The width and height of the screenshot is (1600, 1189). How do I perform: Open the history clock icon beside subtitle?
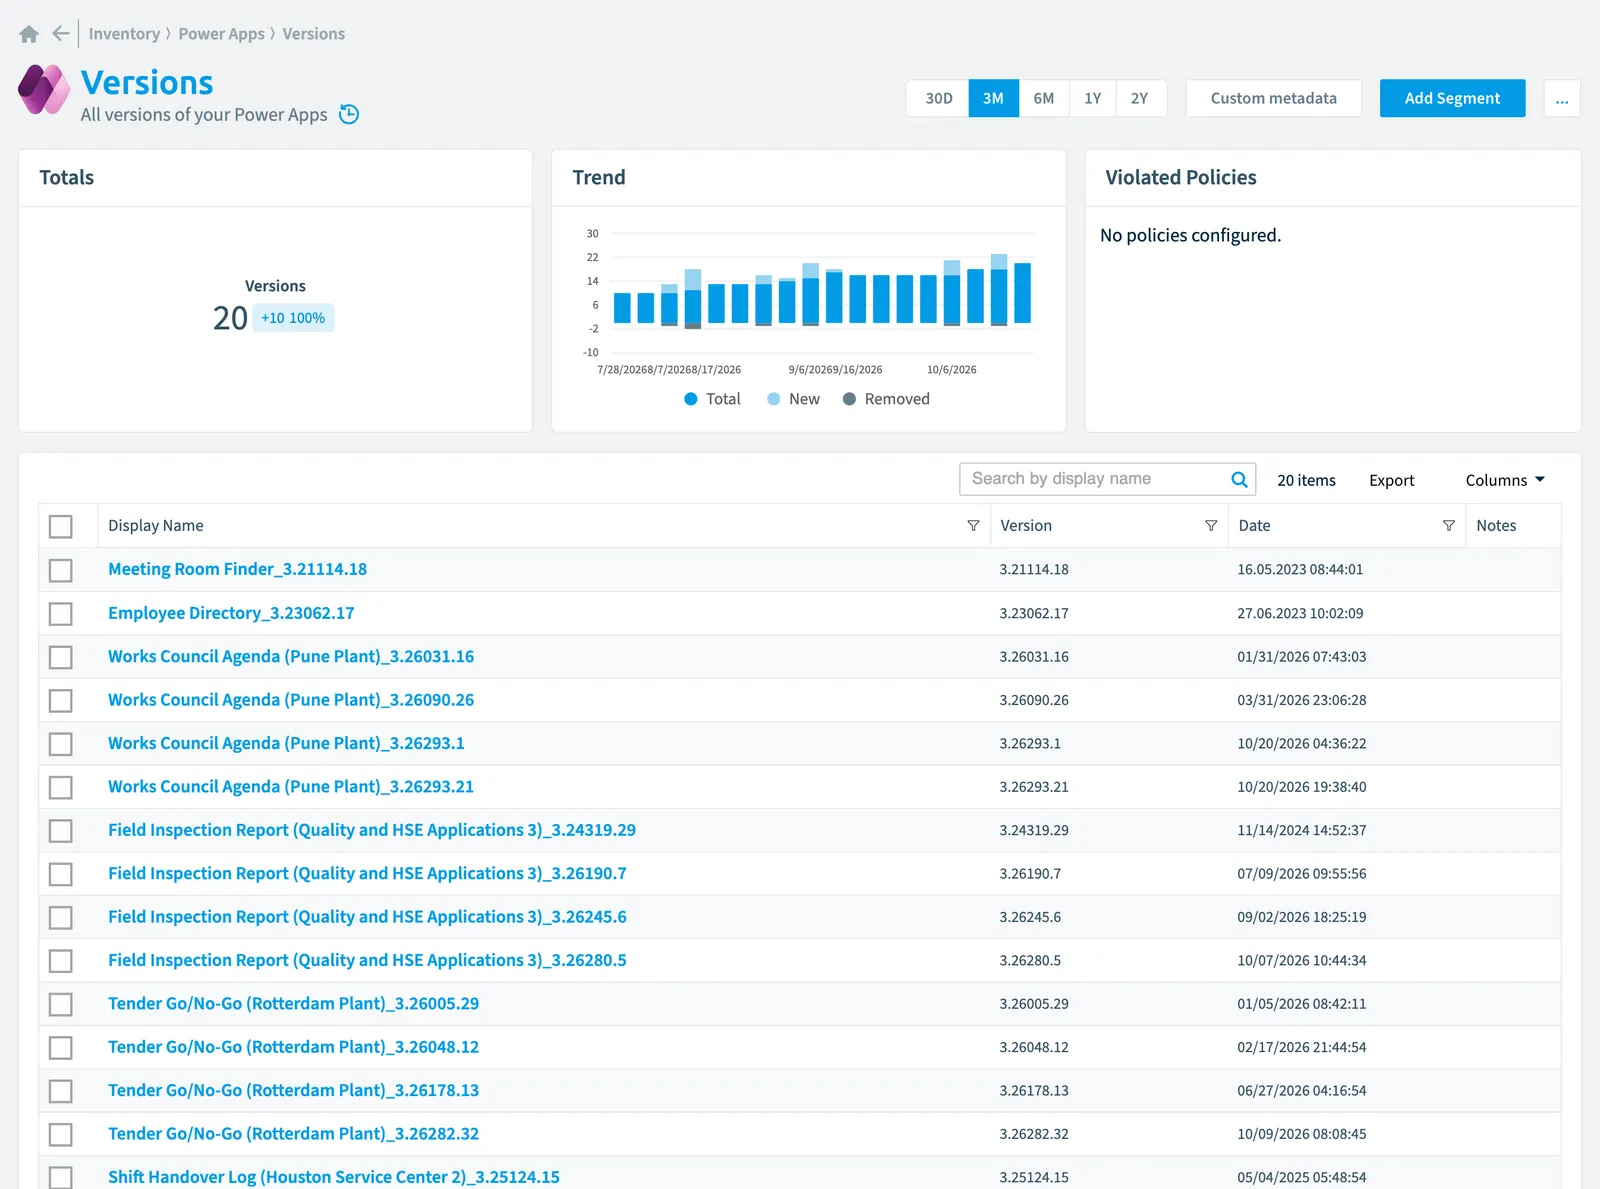[349, 114]
